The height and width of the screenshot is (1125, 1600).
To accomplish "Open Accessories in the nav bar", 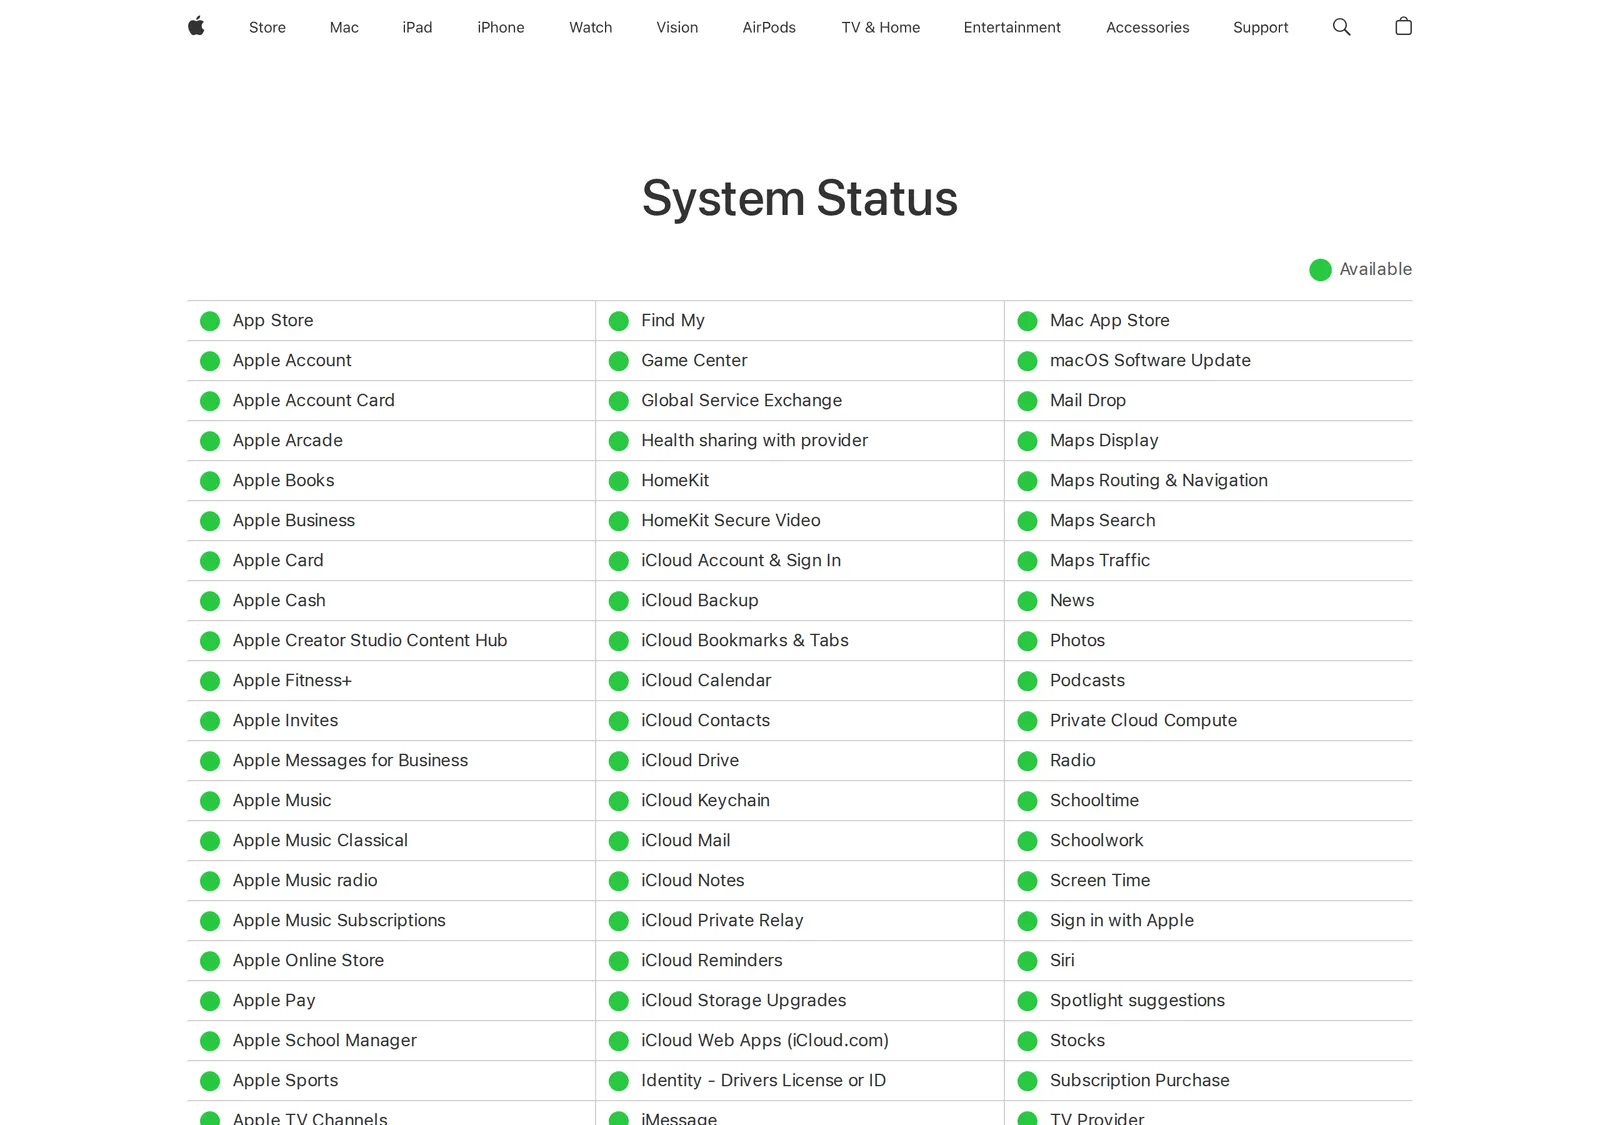I will coord(1147,28).
